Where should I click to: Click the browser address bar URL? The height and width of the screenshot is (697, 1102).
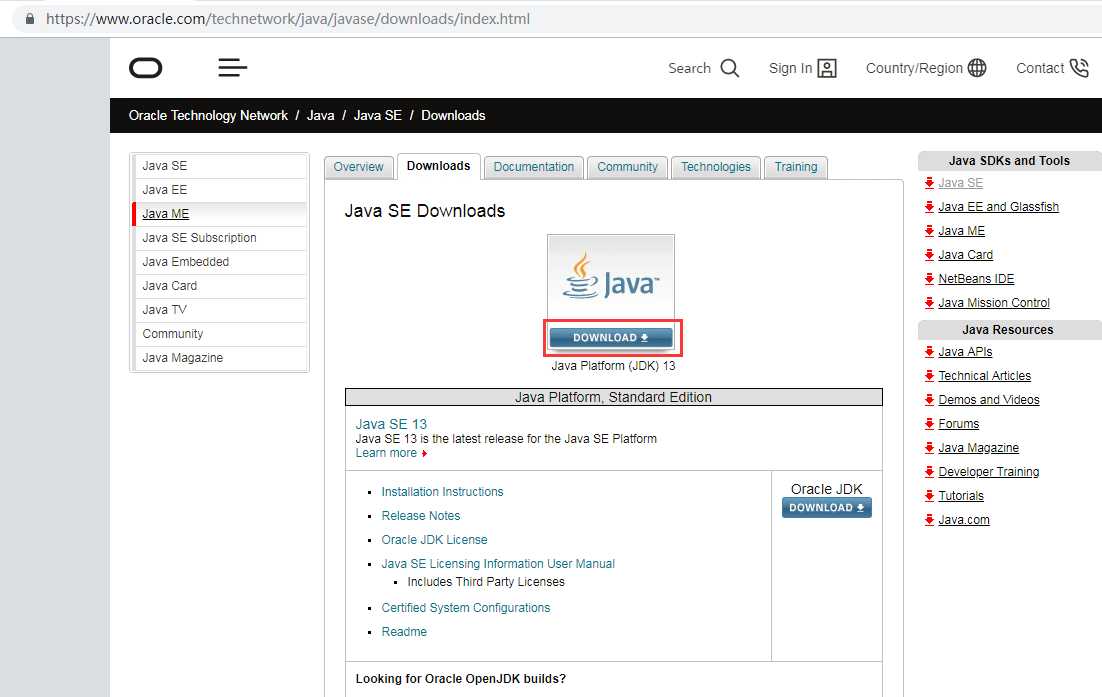(x=288, y=19)
